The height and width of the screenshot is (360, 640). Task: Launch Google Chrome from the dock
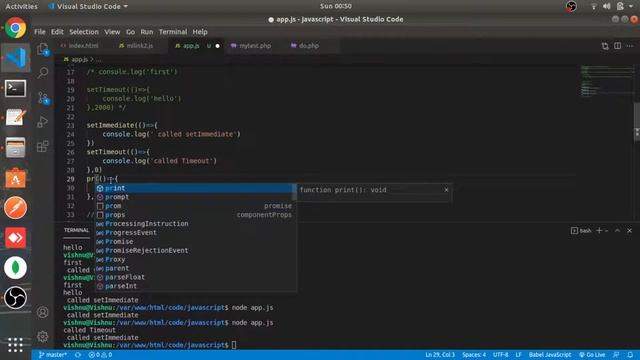tap(16, 28)
